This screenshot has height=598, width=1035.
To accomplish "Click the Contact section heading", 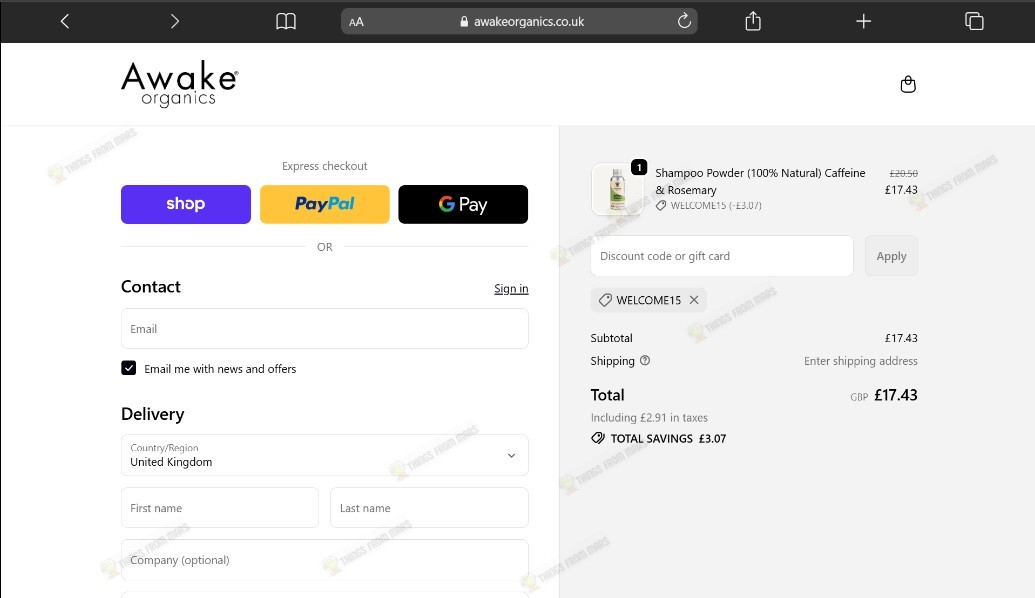I will pyautogui.click(x=150, y=286).
